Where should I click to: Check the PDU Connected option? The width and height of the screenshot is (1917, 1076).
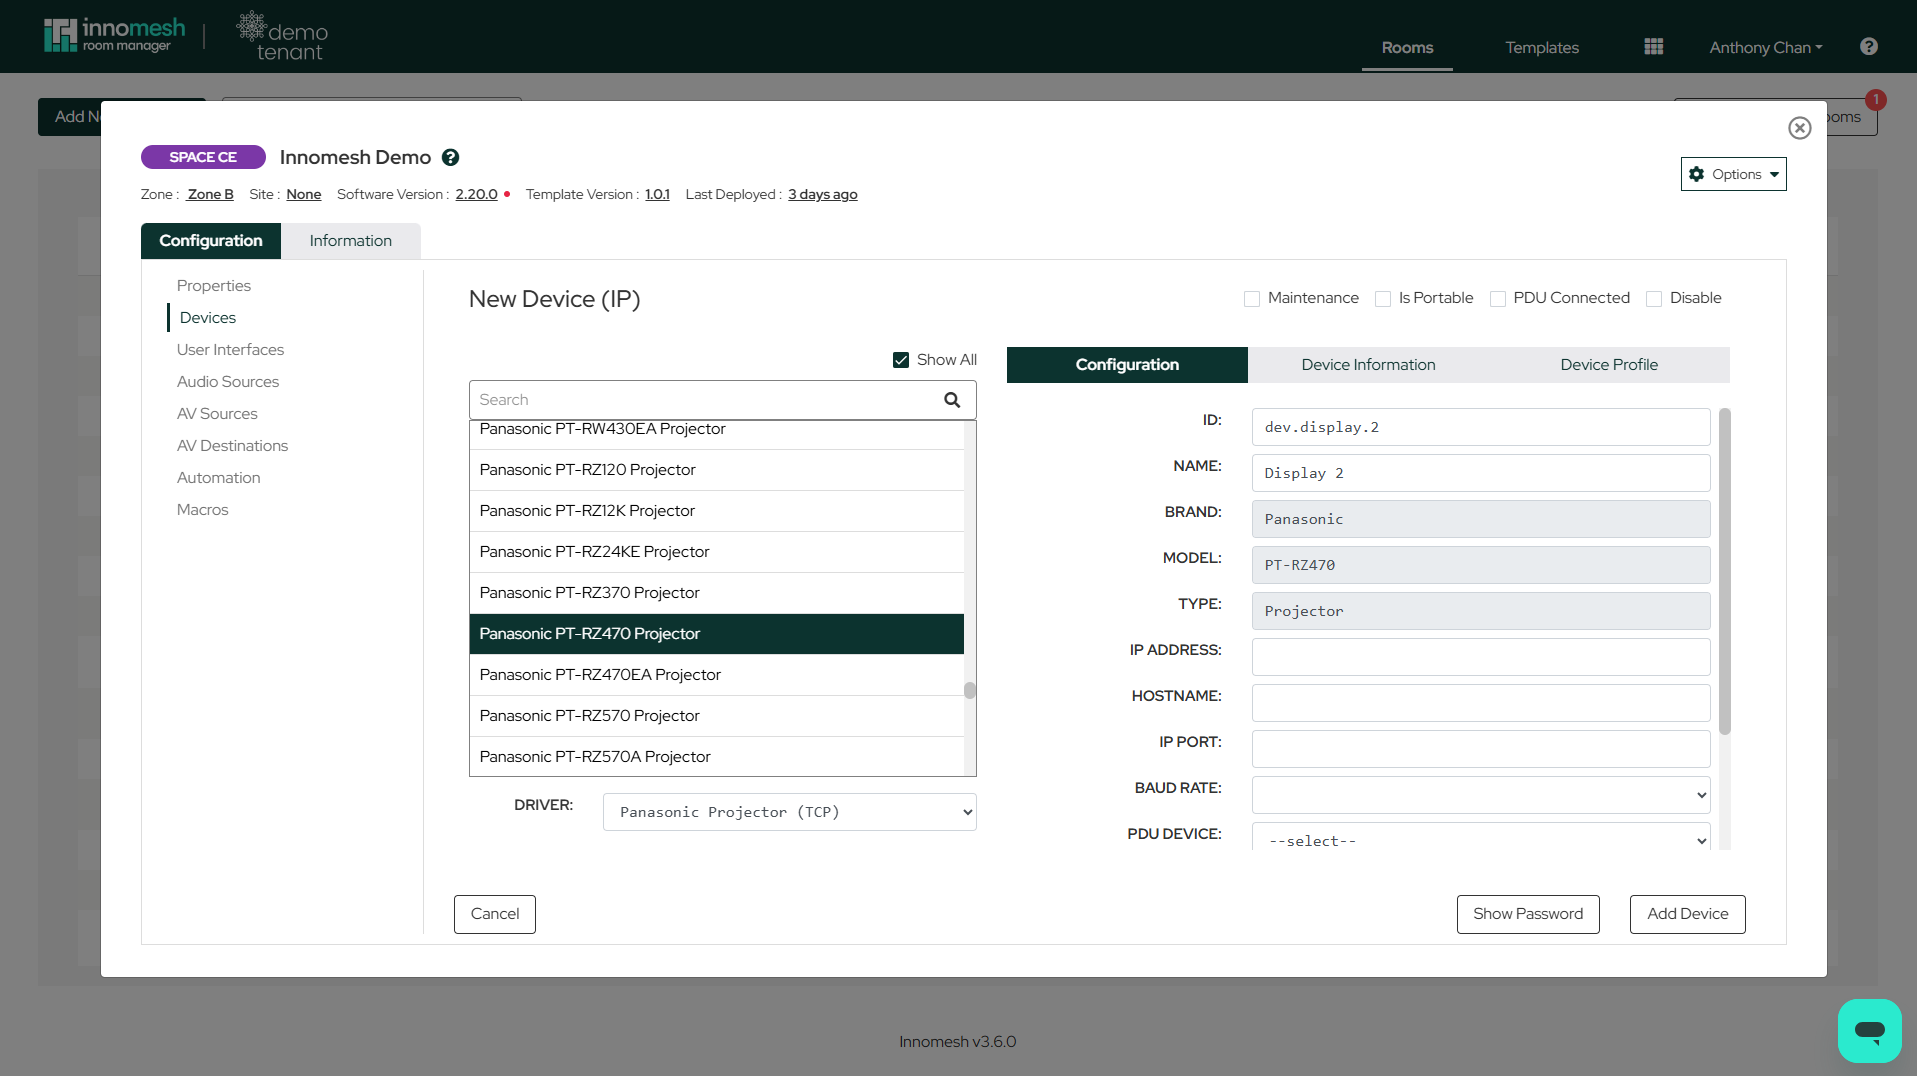coord(1498,299)
